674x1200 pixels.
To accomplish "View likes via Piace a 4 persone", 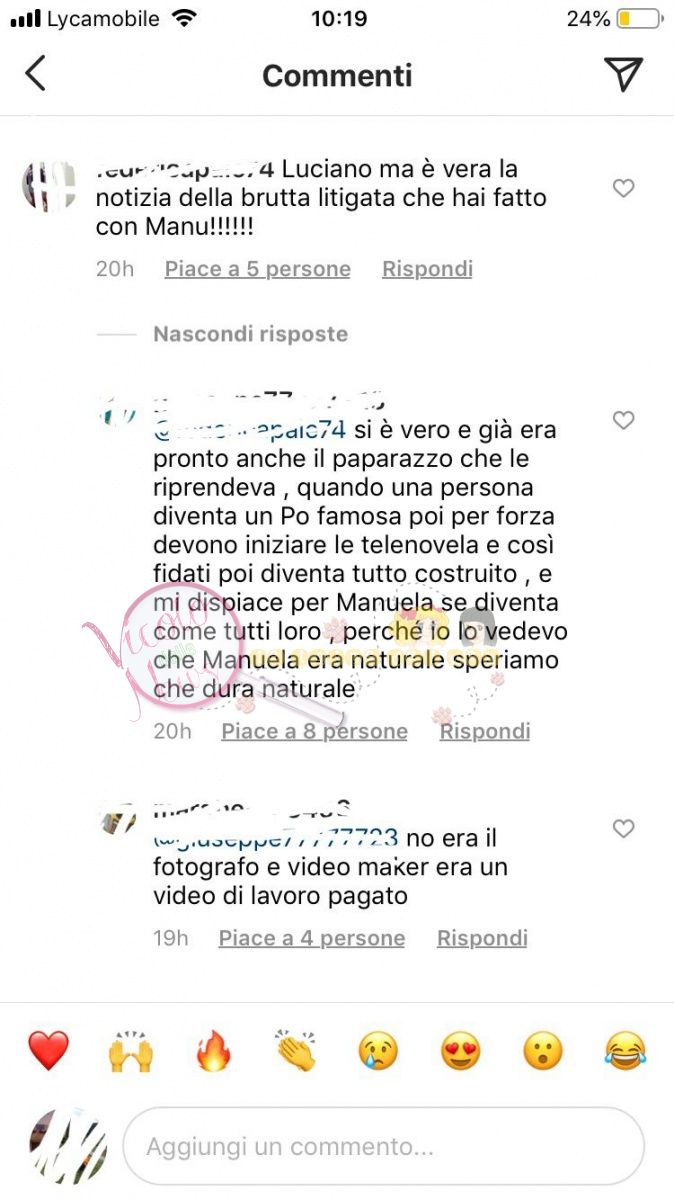I will click(312, 938).
